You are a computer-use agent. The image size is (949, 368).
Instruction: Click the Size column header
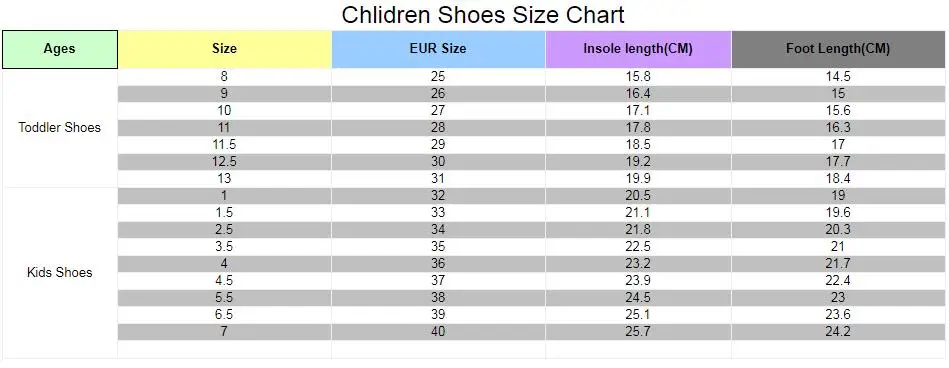[x=225, y=49]
